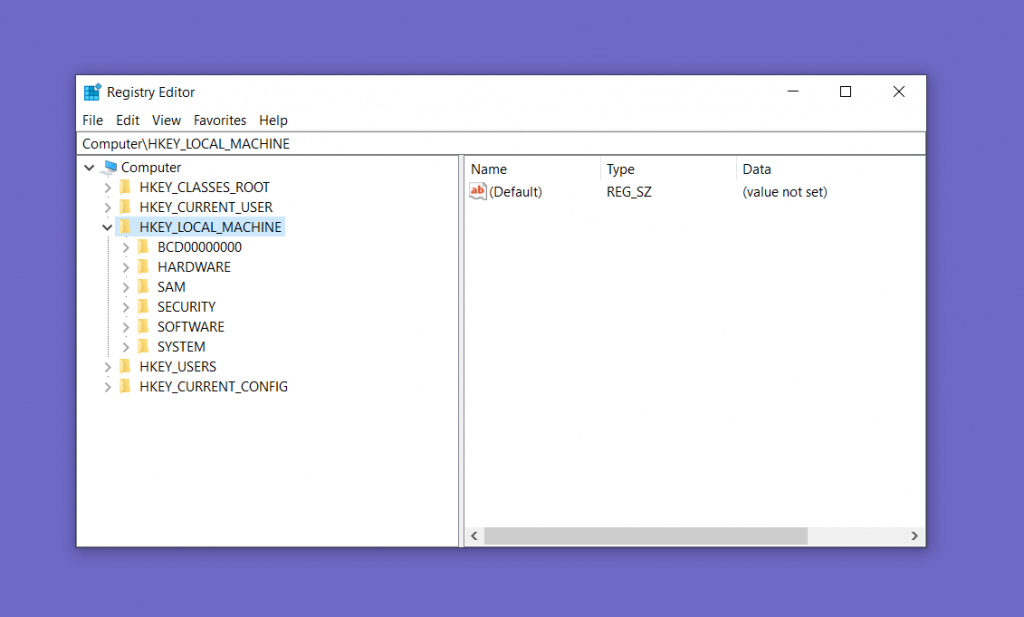Click the SECURITY folder icon

point(144,307)
